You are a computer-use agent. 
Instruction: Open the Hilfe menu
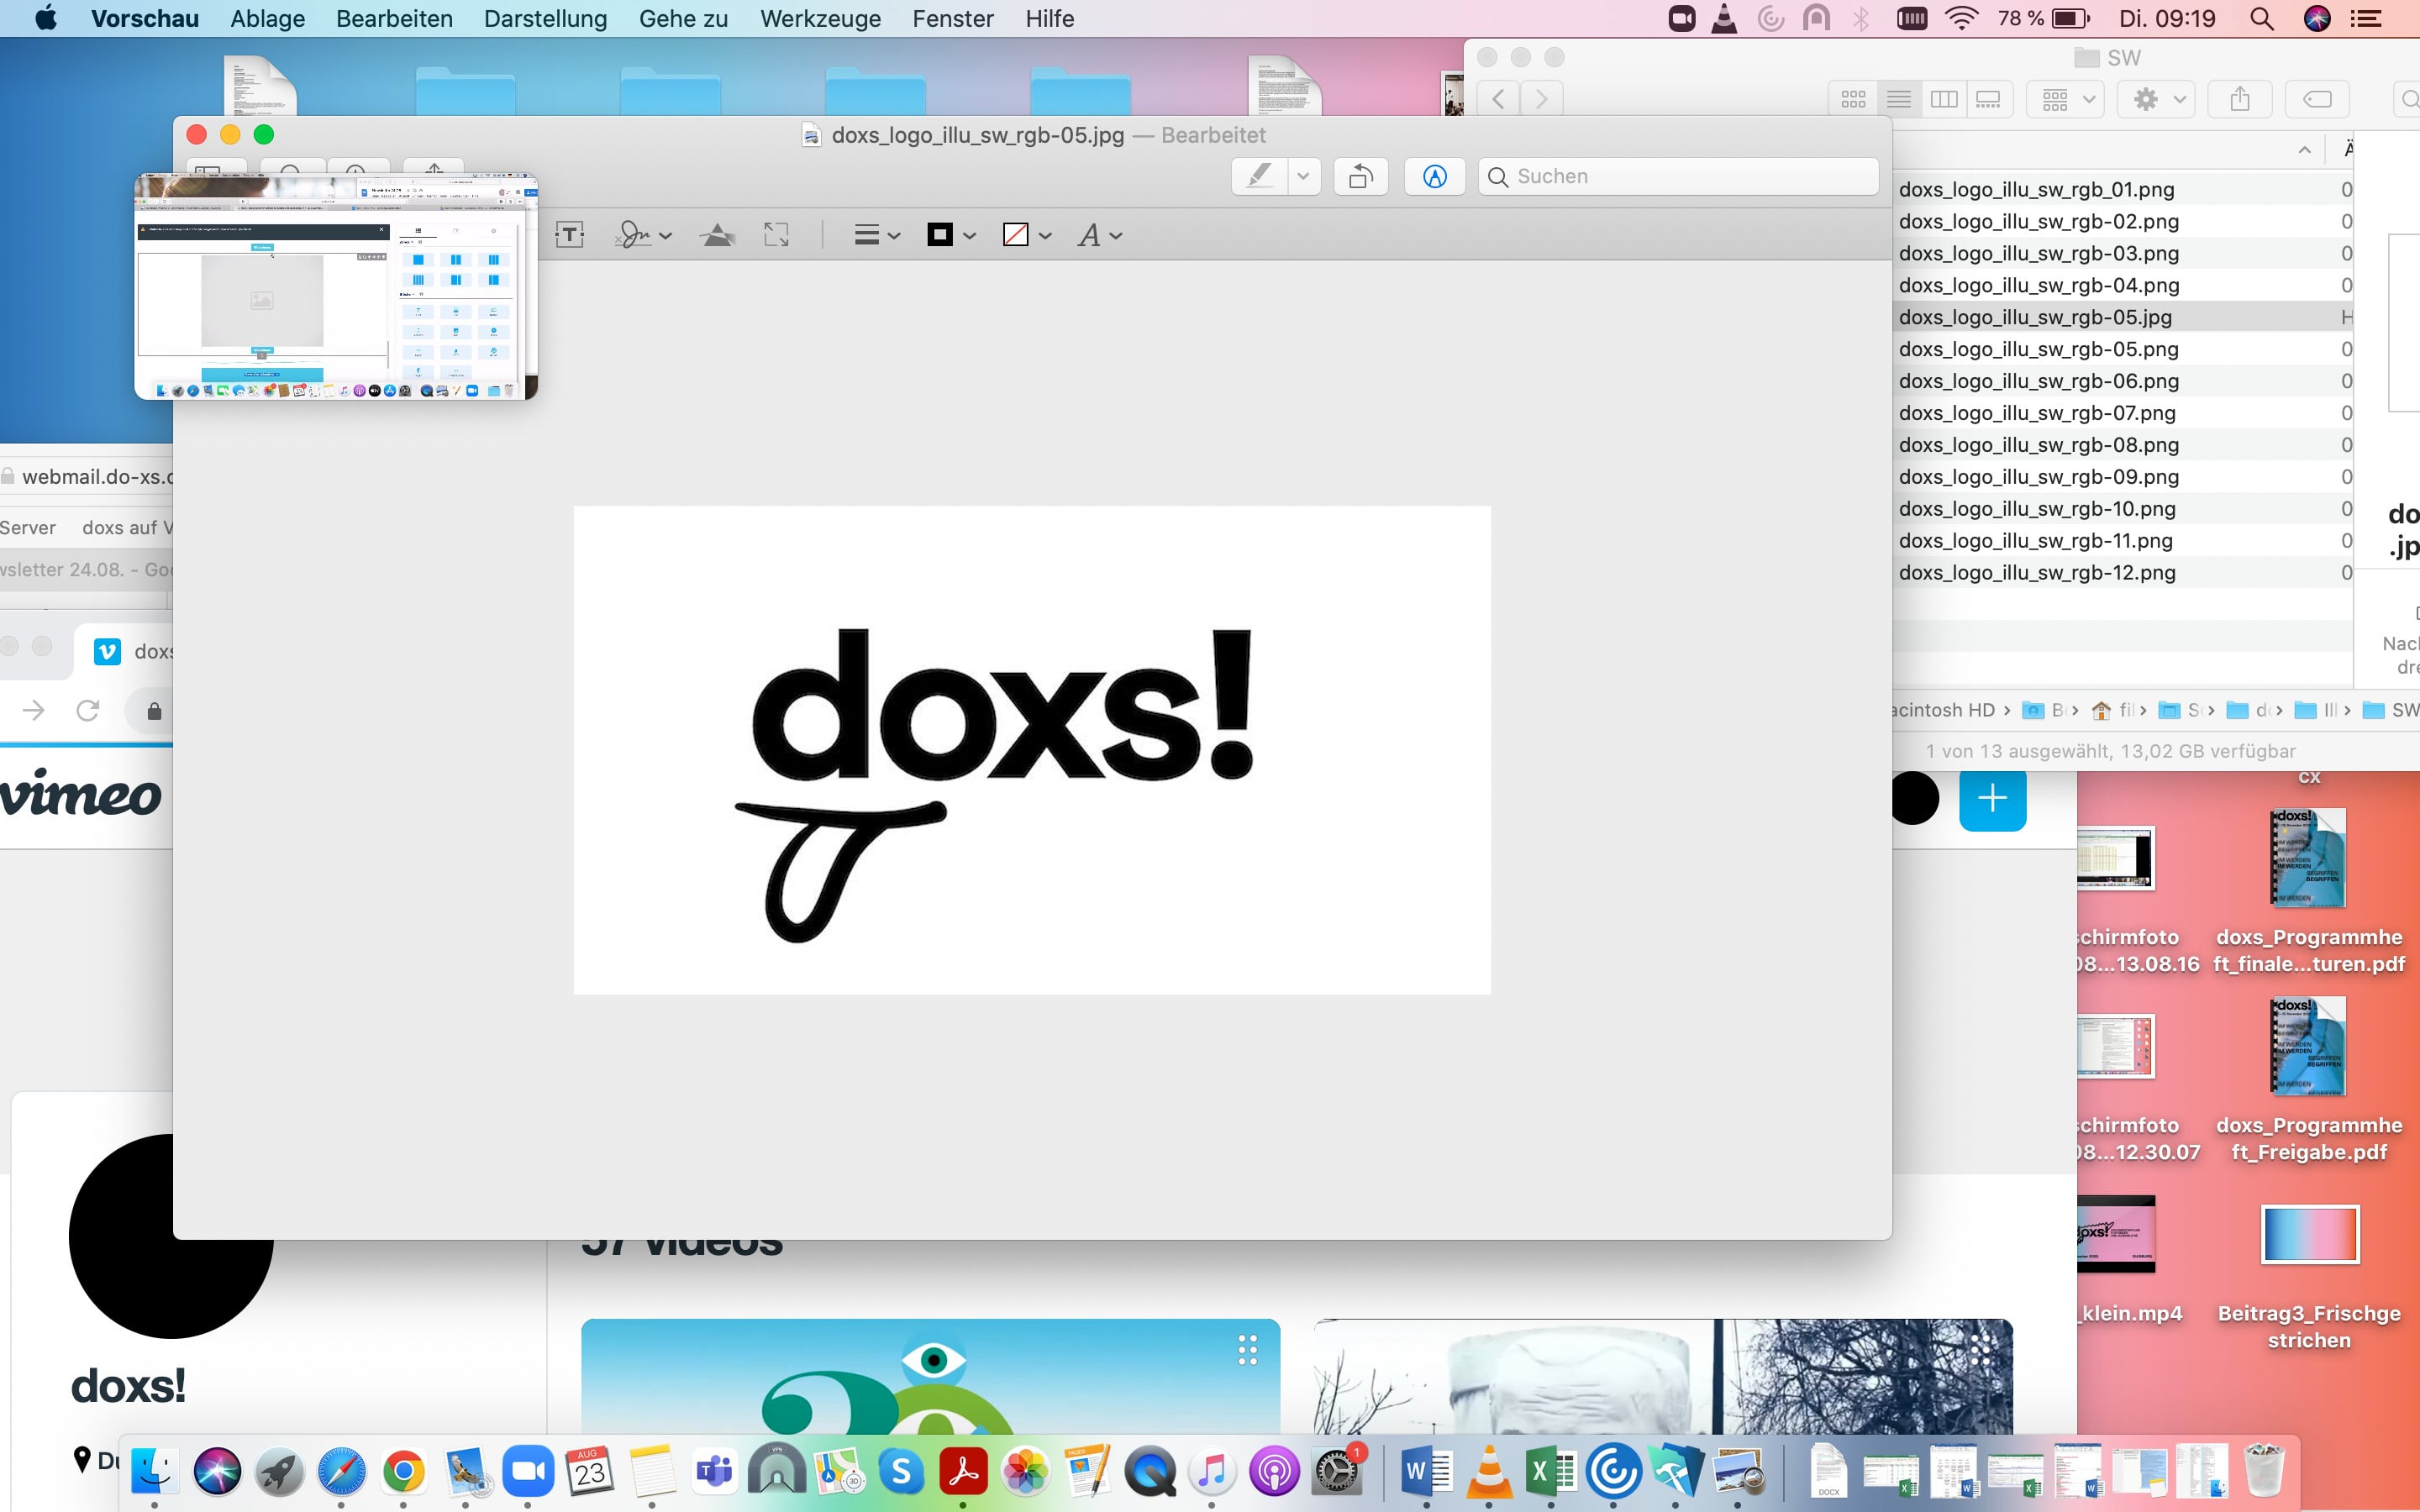click(x=1049, y=19)
